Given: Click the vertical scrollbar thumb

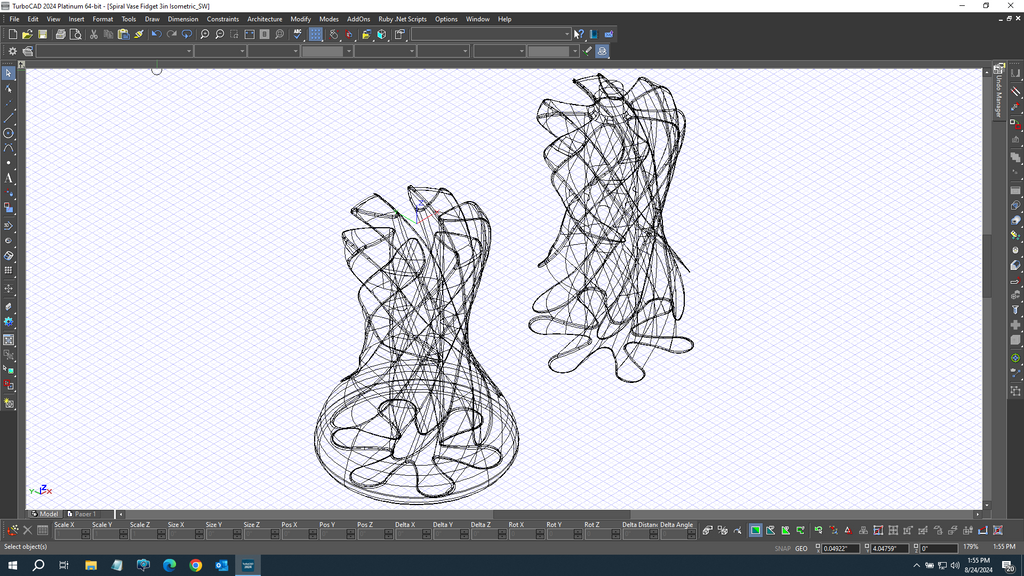Looking at the screenshot, I should 987,264.
